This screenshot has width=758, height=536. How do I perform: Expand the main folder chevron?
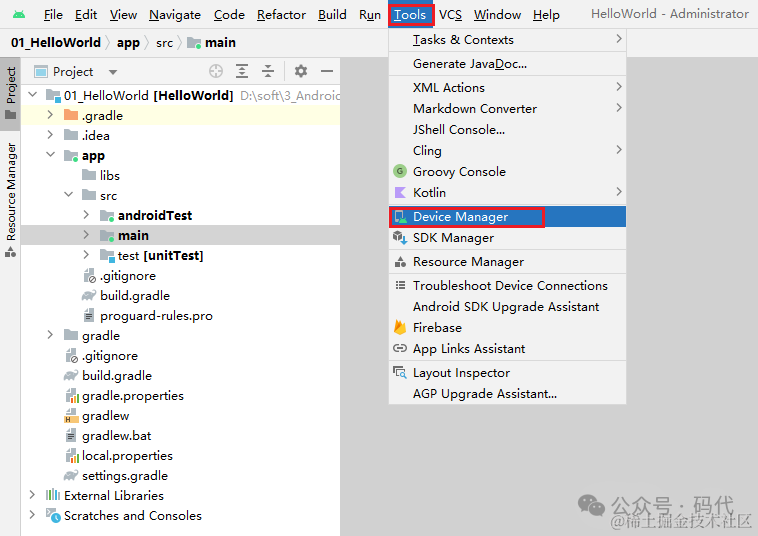click(86, 235)
